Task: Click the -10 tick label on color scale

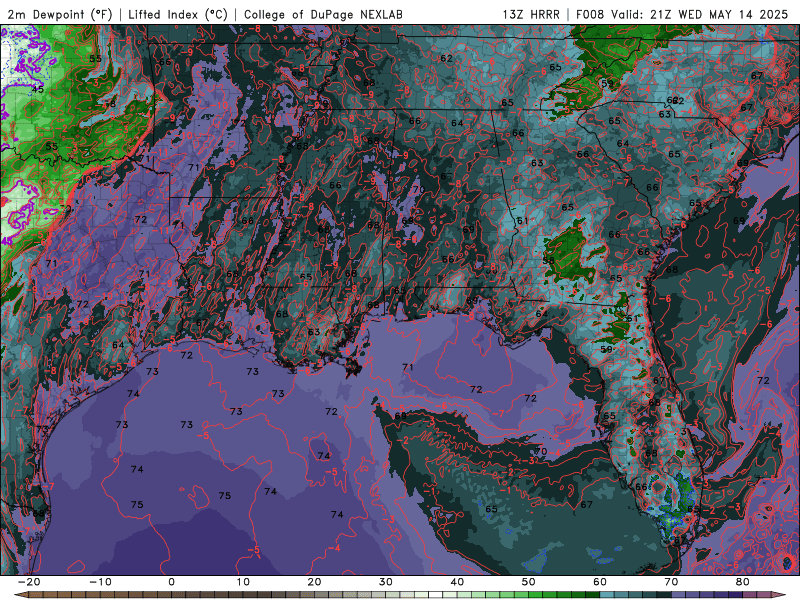Action: tap(100, 582)
